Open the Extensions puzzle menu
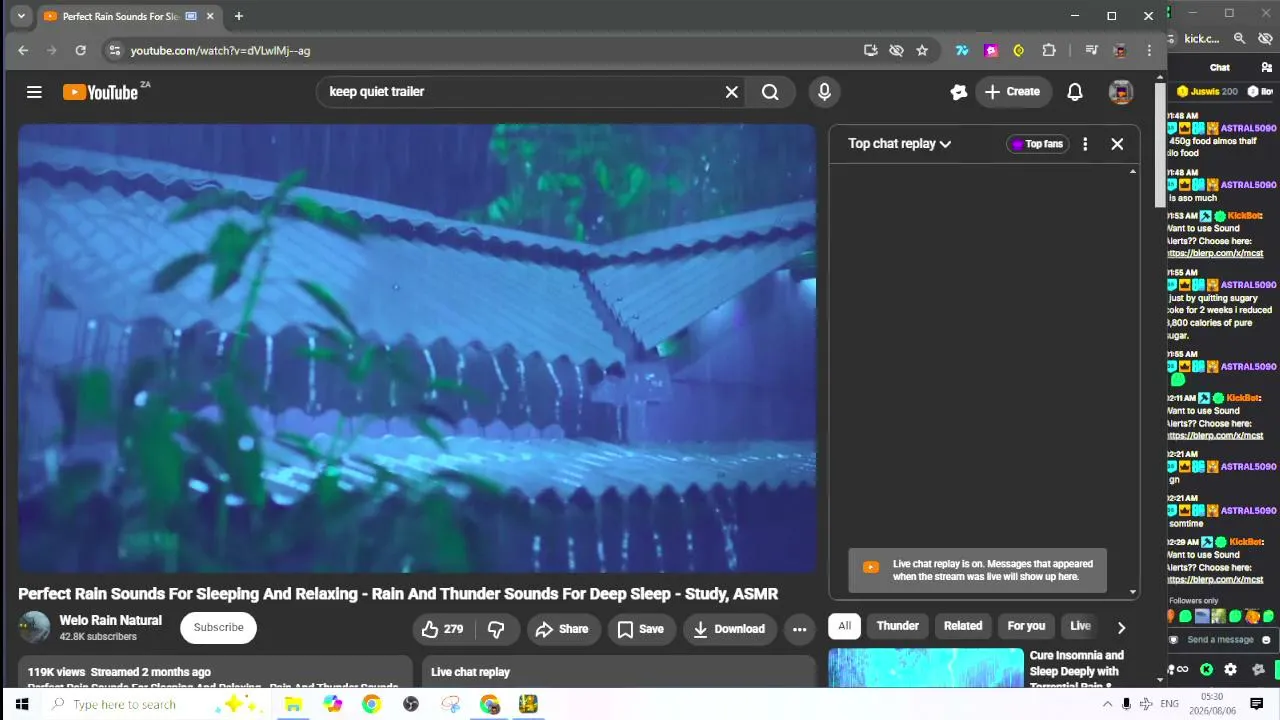Viewport: 1280px width, 720px height. 1049,50
